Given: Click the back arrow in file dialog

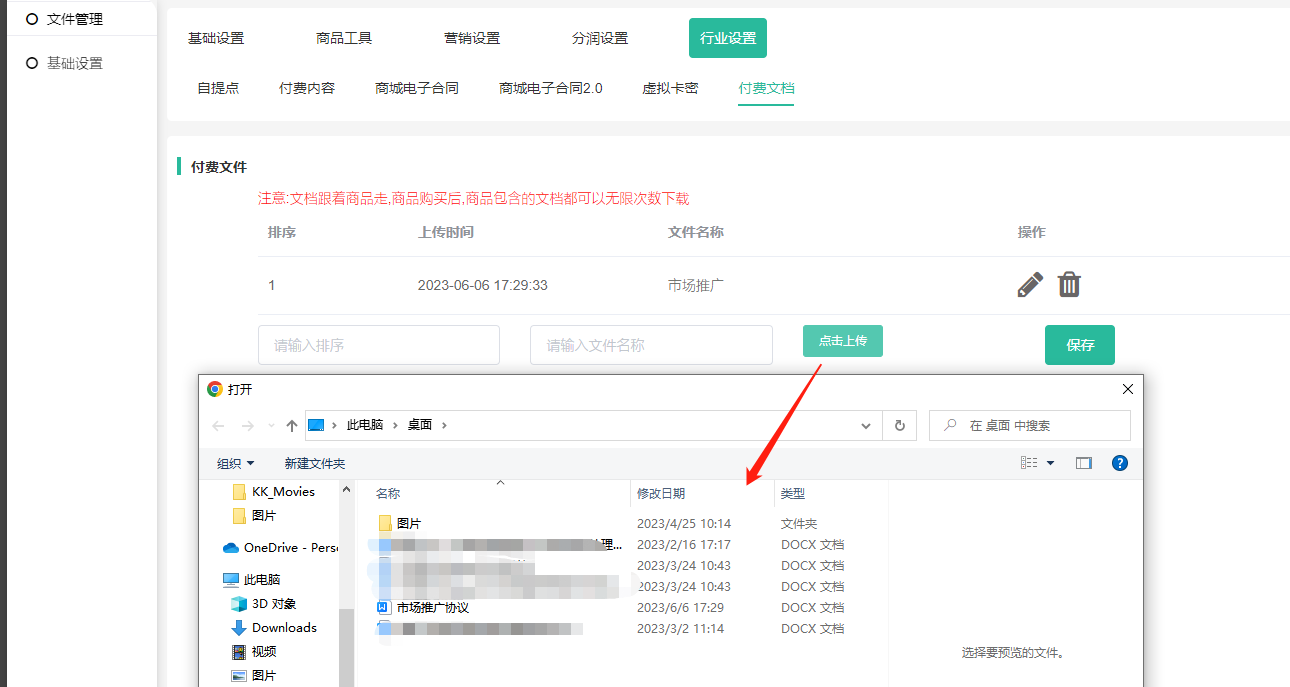Looking at the screenshot, I should (219, 425).
